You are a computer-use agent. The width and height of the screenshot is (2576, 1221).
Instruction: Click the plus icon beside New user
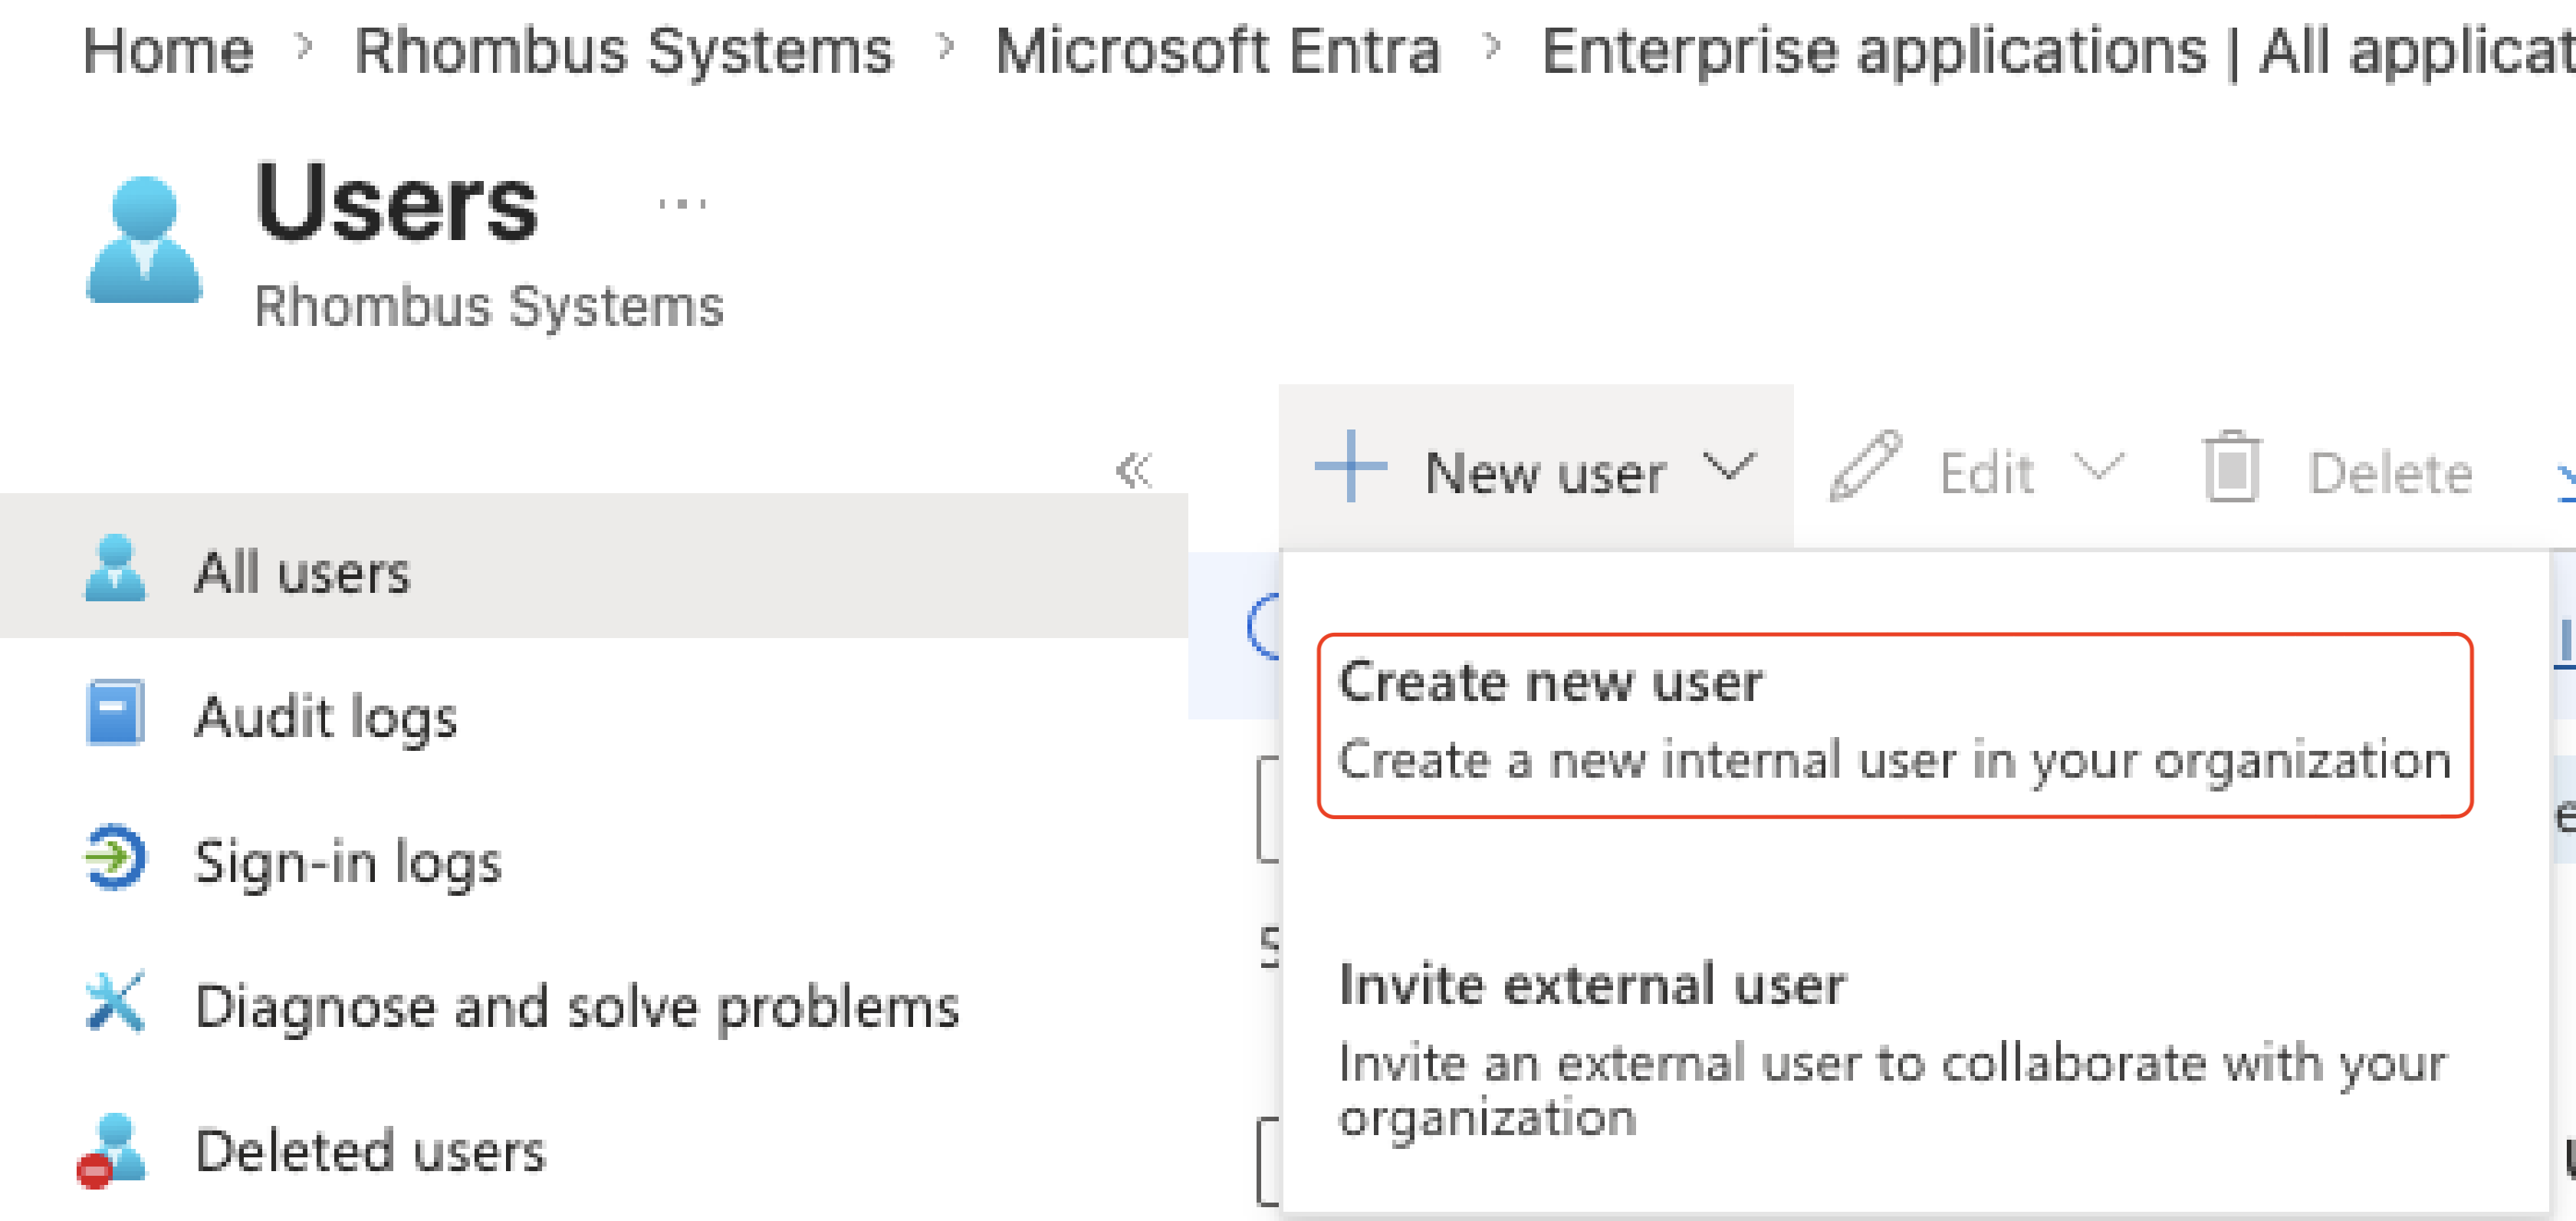(1350, 467)
